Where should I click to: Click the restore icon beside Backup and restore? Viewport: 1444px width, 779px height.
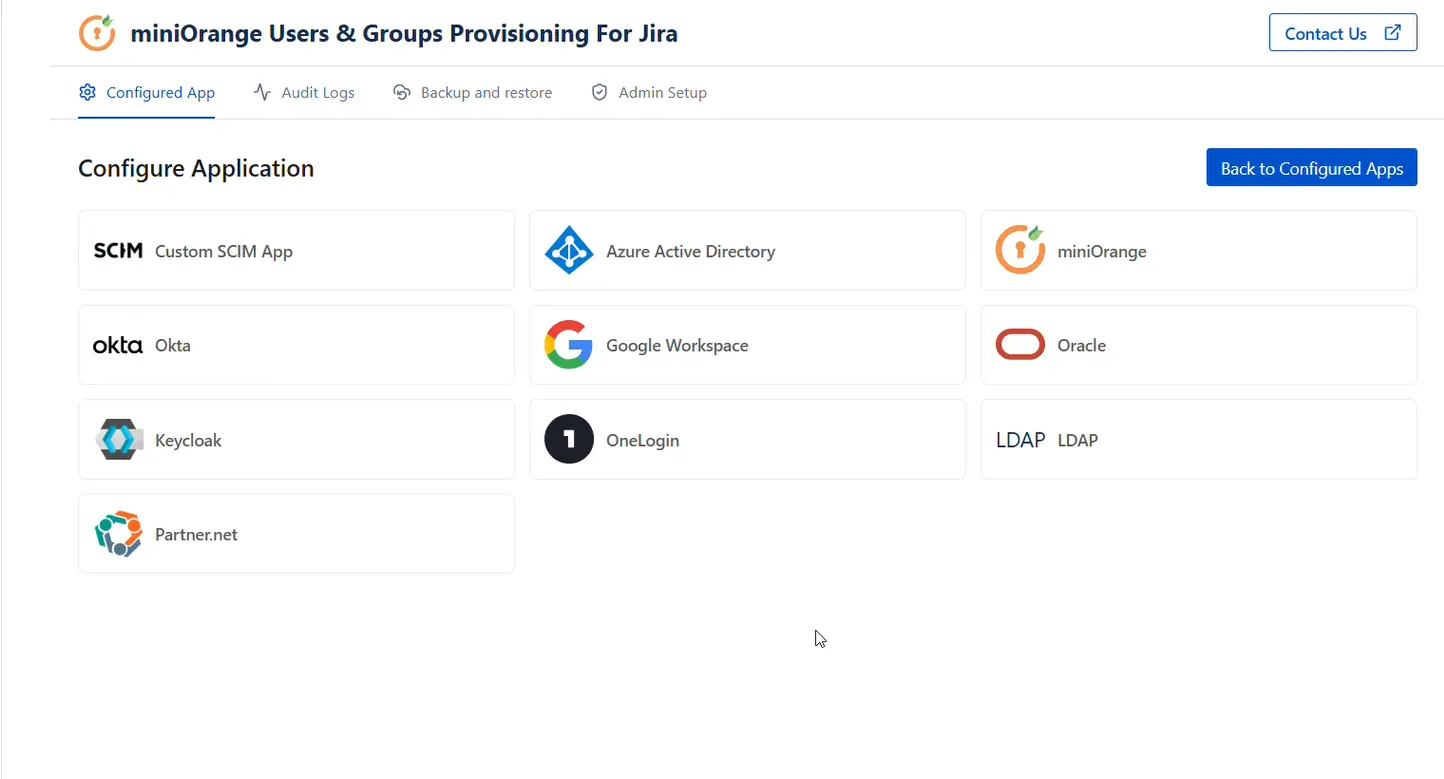(402, 92)
